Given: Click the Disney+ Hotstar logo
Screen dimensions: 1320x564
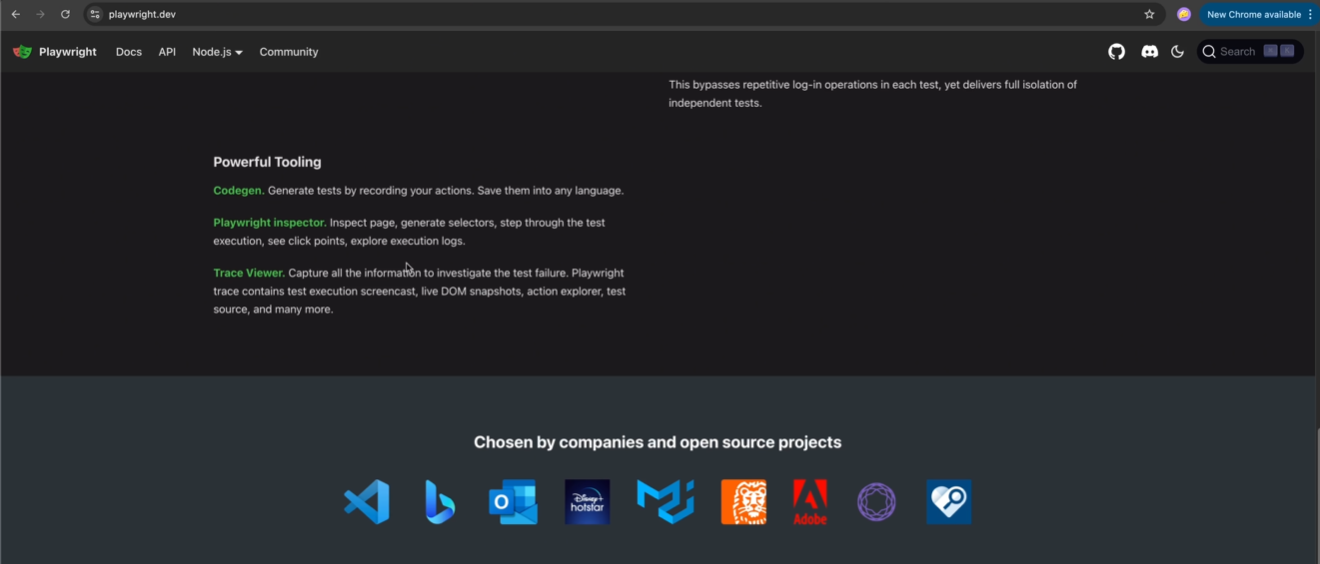Looking at the screenshot, I should click(587, 502).
